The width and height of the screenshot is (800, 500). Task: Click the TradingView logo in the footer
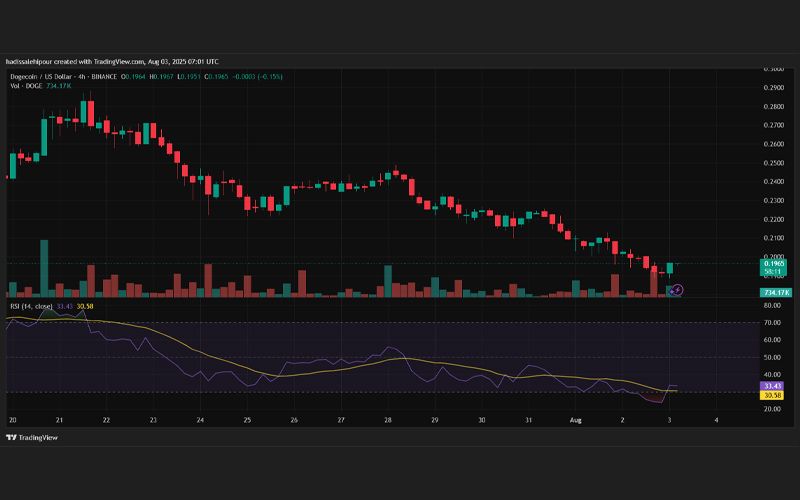coord(32,437)
